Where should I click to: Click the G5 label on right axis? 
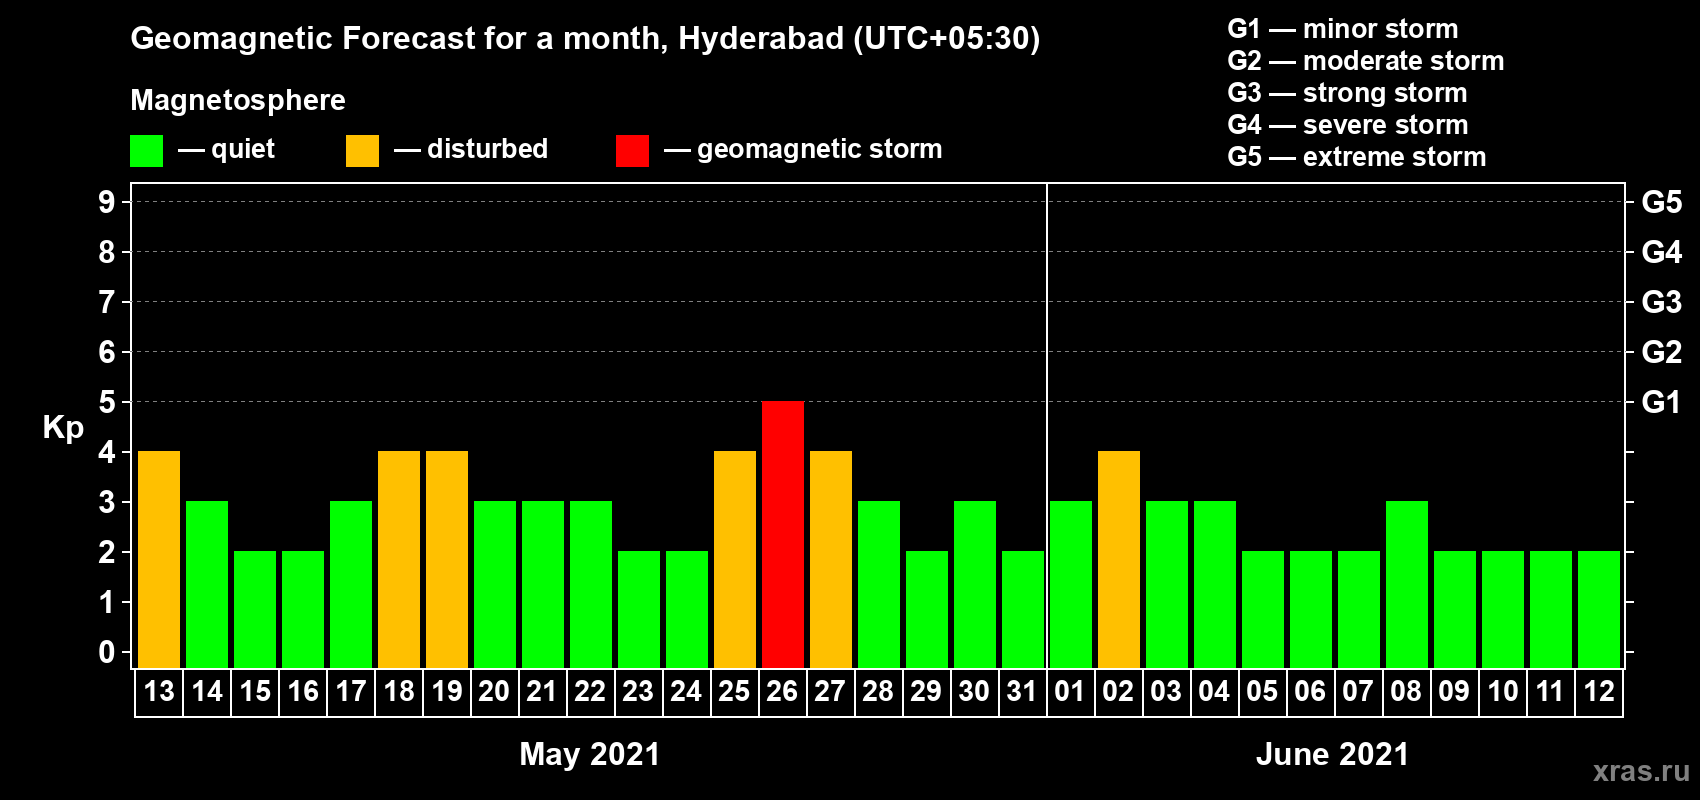click(x=1662, y=202)
